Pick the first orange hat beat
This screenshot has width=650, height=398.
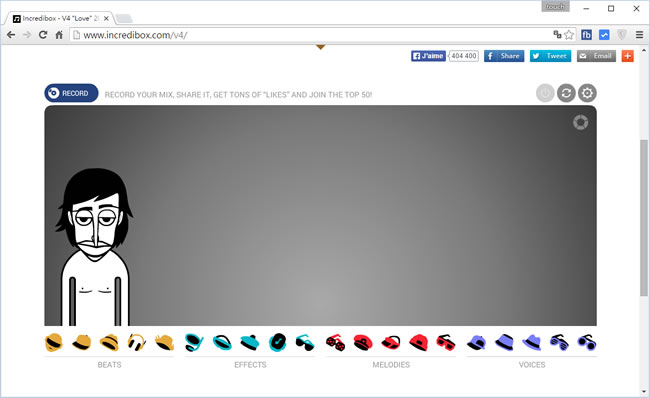tap(54, 342)
